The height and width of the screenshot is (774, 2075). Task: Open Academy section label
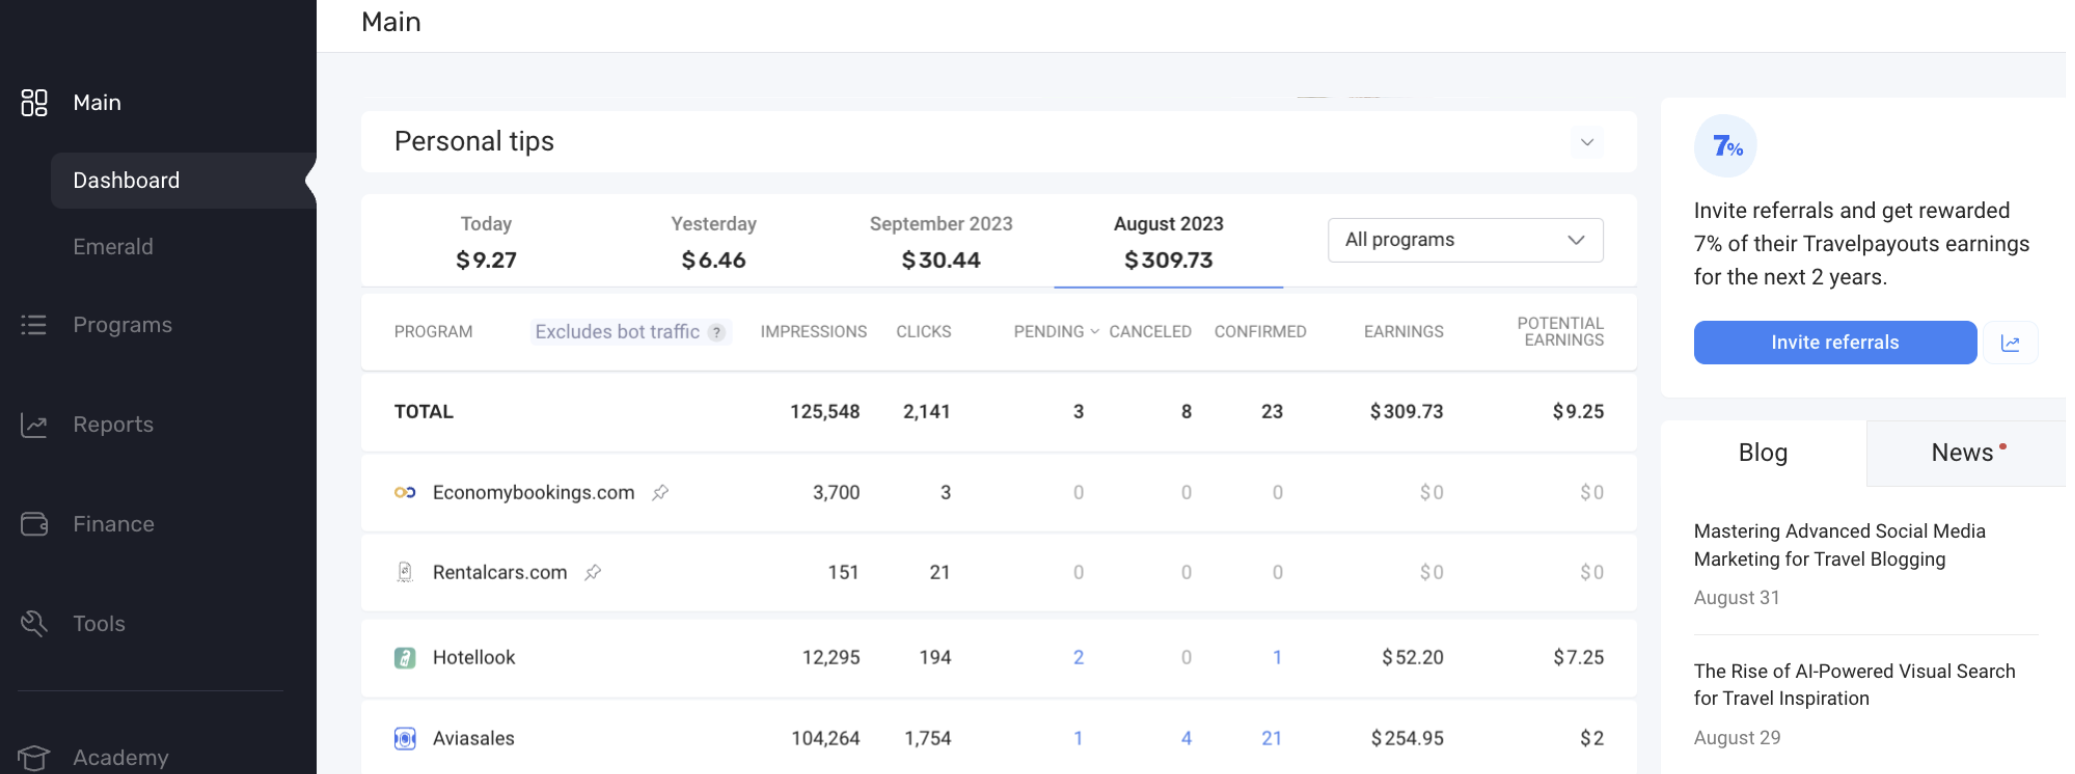[x=120, y=757]
